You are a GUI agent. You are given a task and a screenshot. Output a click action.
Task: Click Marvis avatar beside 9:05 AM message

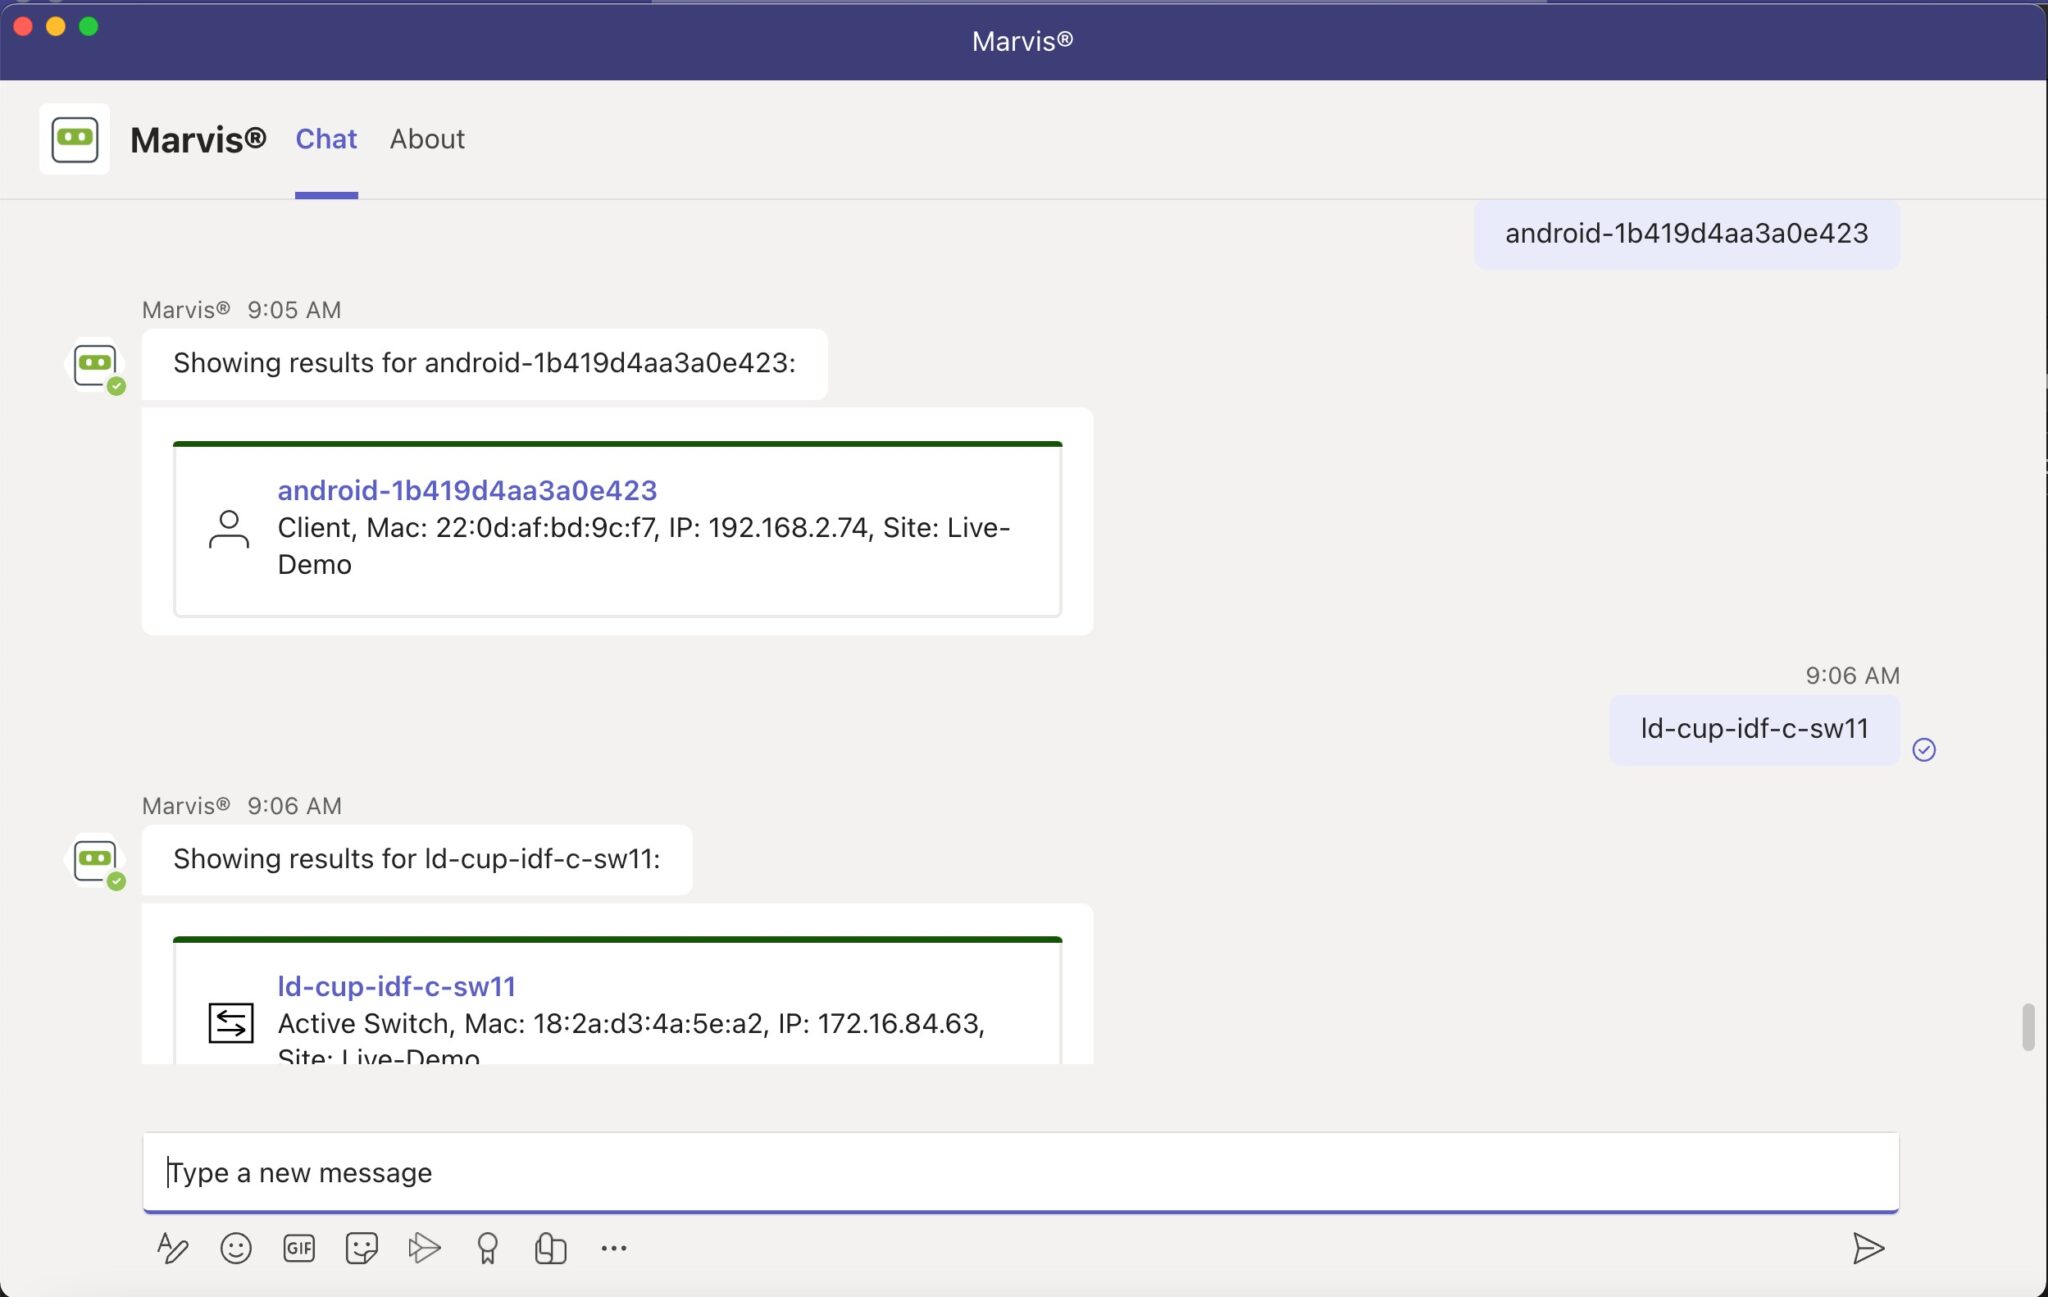tap(95, 364)
